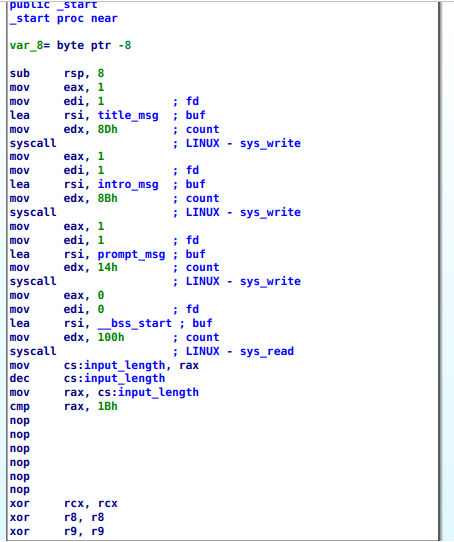
Task: Select the 'sub rsp, 8' instruction
Action: (x=57, y=74)
